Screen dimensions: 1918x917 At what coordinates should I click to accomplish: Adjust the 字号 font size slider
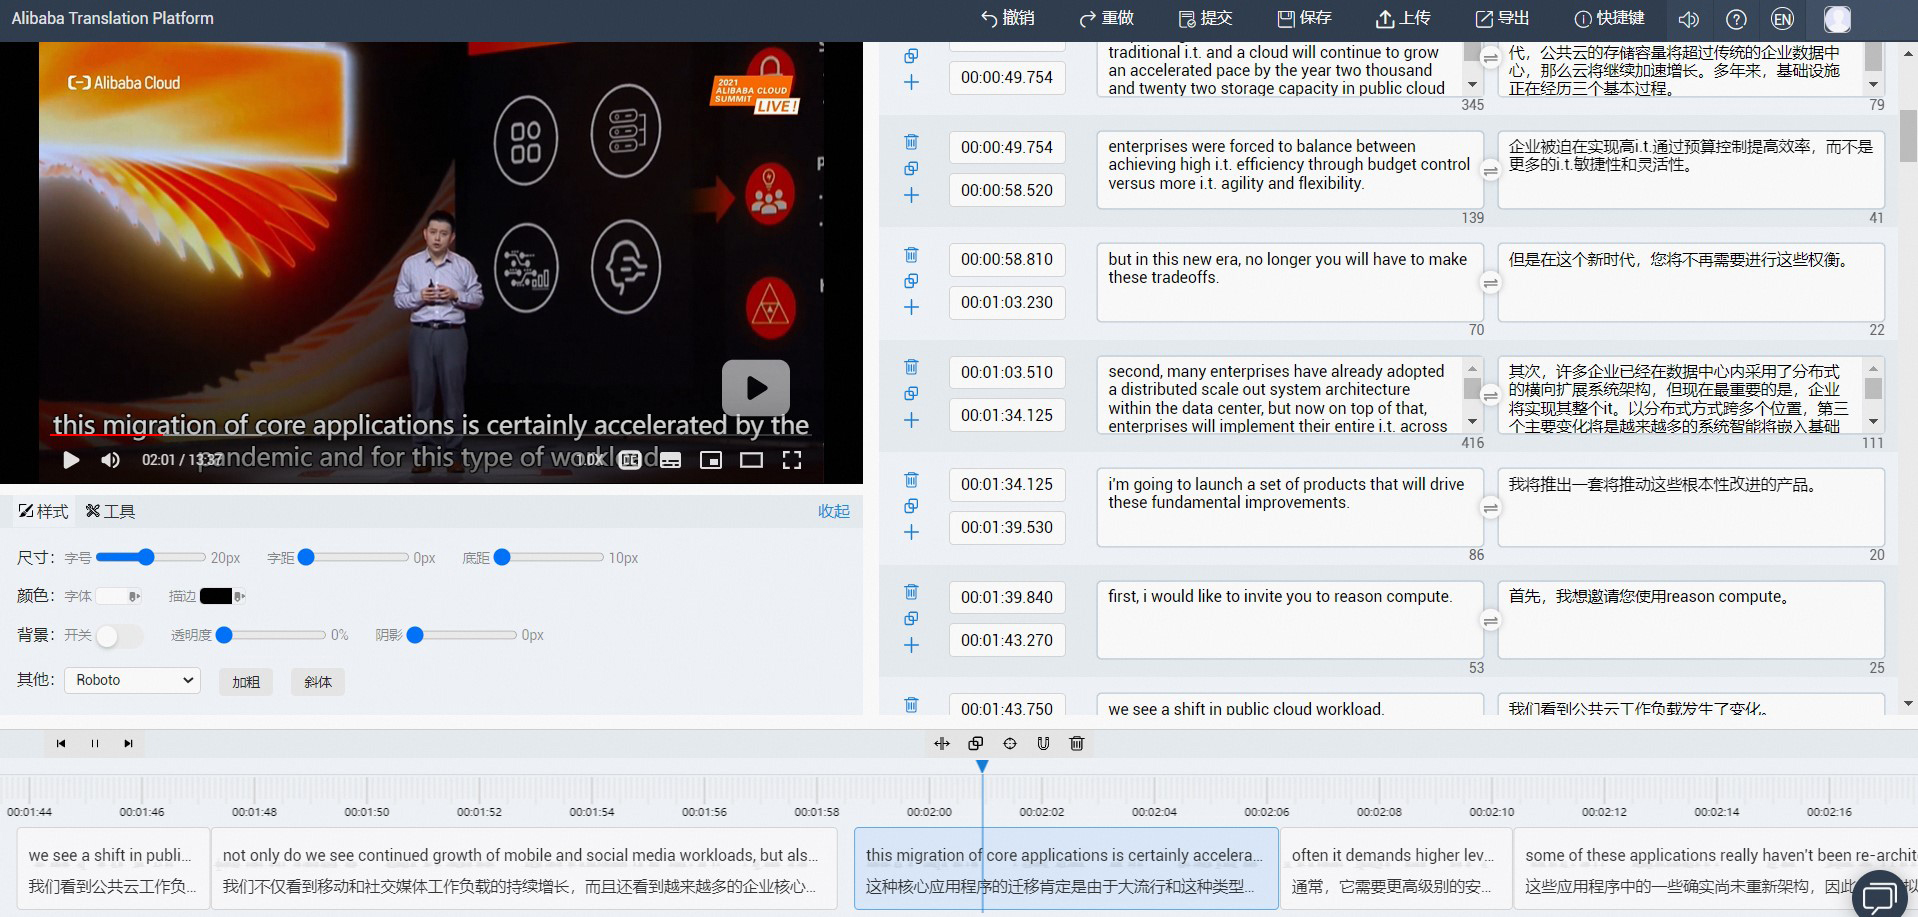[x=150, y=557]
